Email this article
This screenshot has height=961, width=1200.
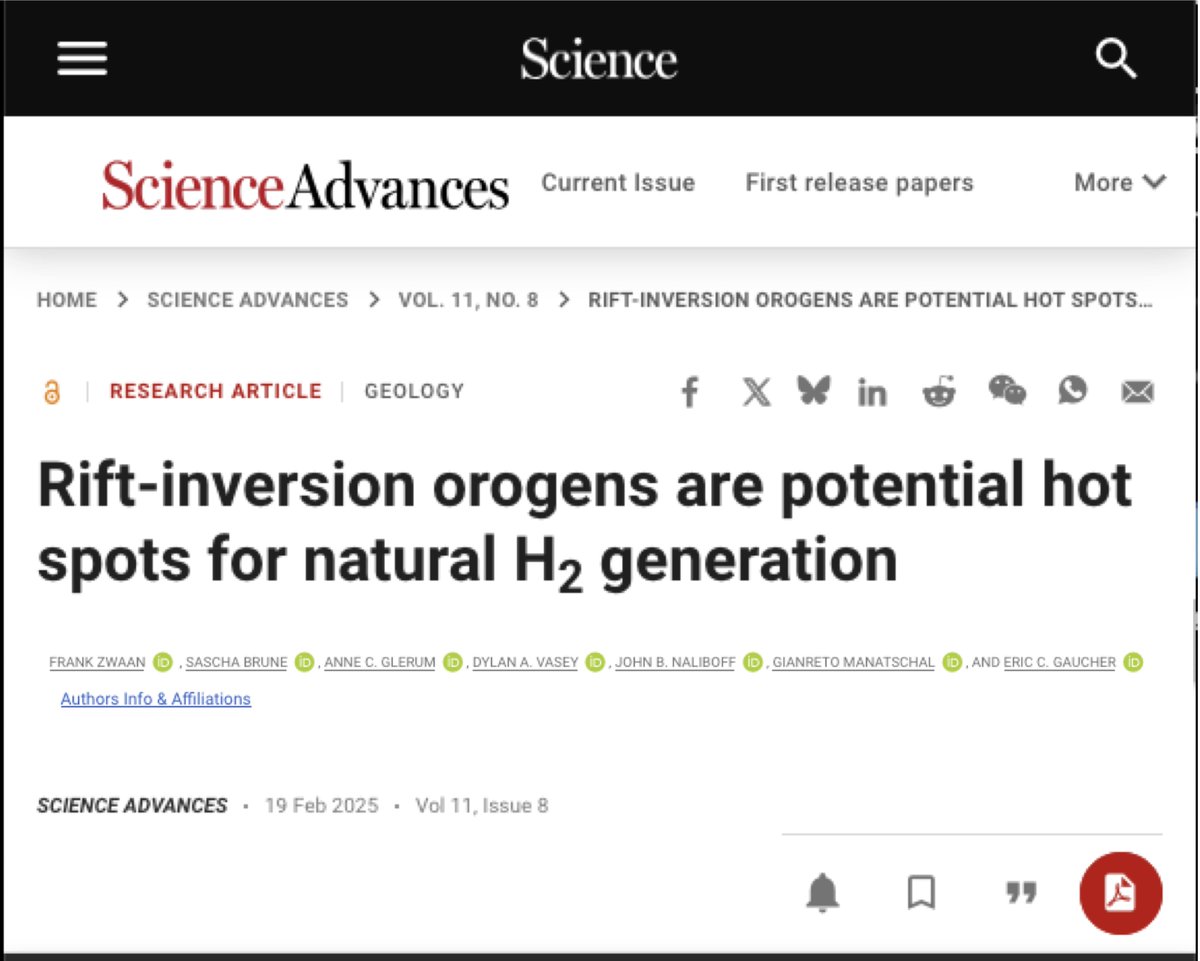1137,392
